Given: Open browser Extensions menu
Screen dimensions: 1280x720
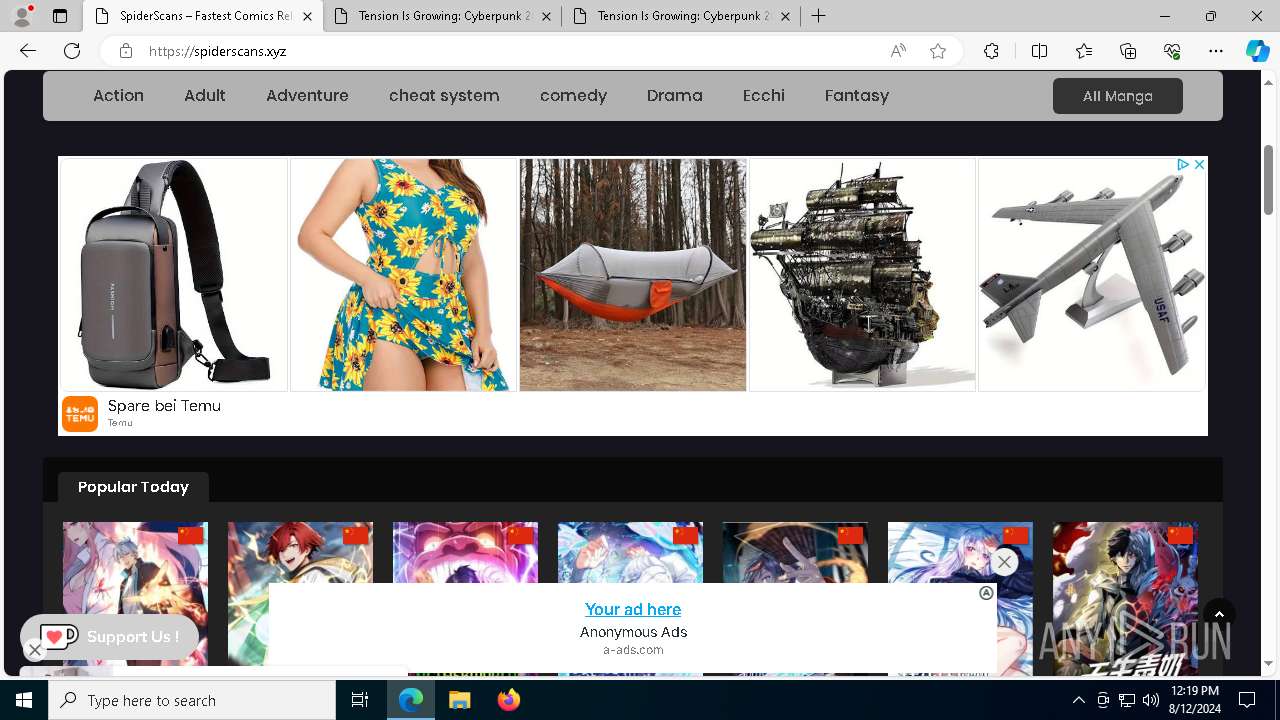Looking at the screenshot, I should (x=991, y=51).
